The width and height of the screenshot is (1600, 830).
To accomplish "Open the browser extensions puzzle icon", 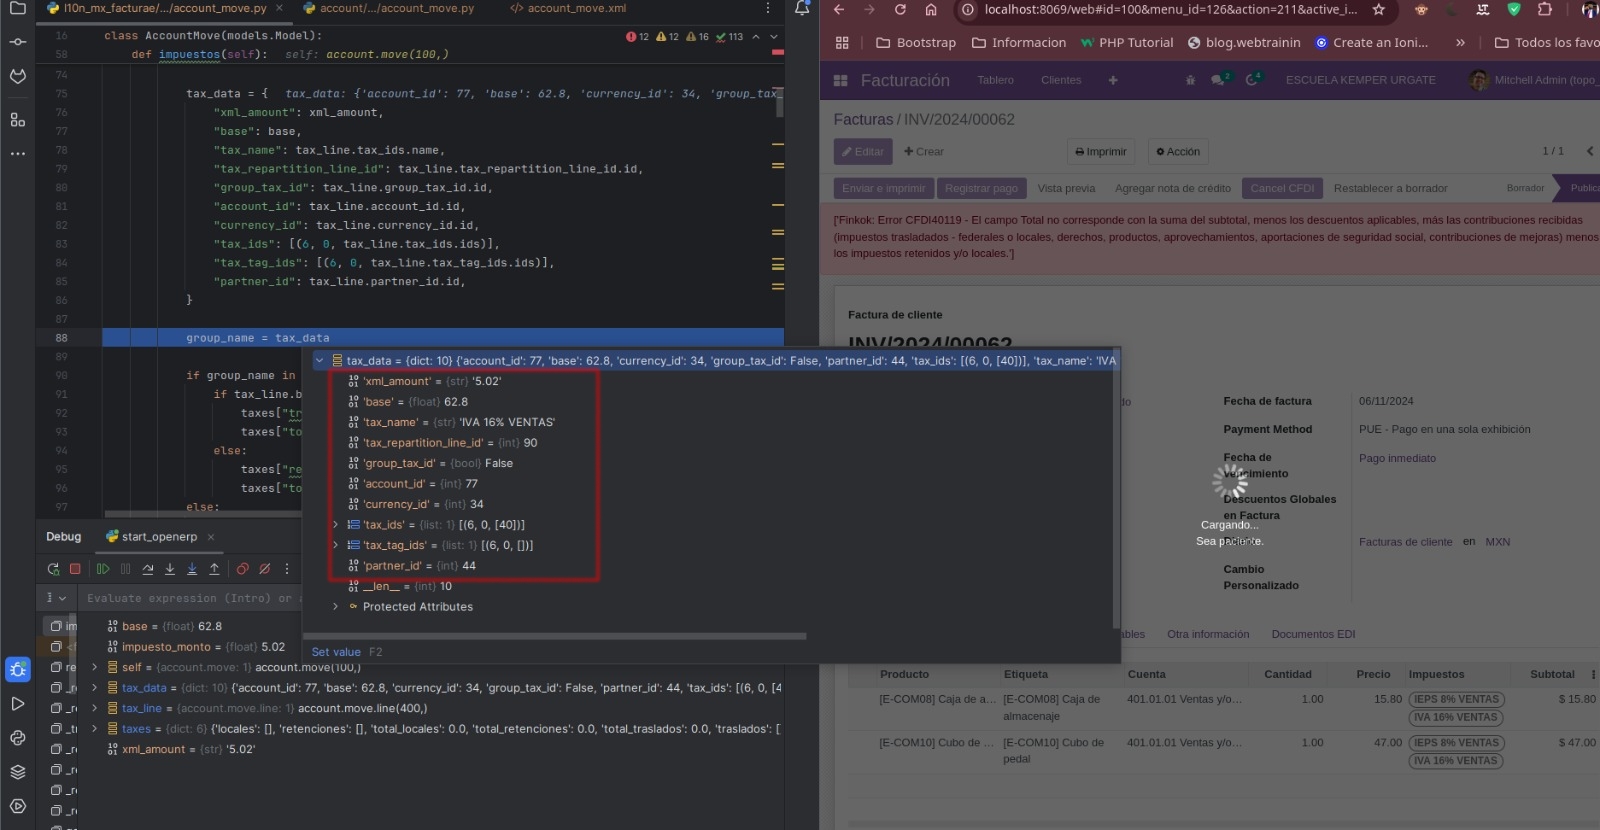I will (x=1545, y=9).
